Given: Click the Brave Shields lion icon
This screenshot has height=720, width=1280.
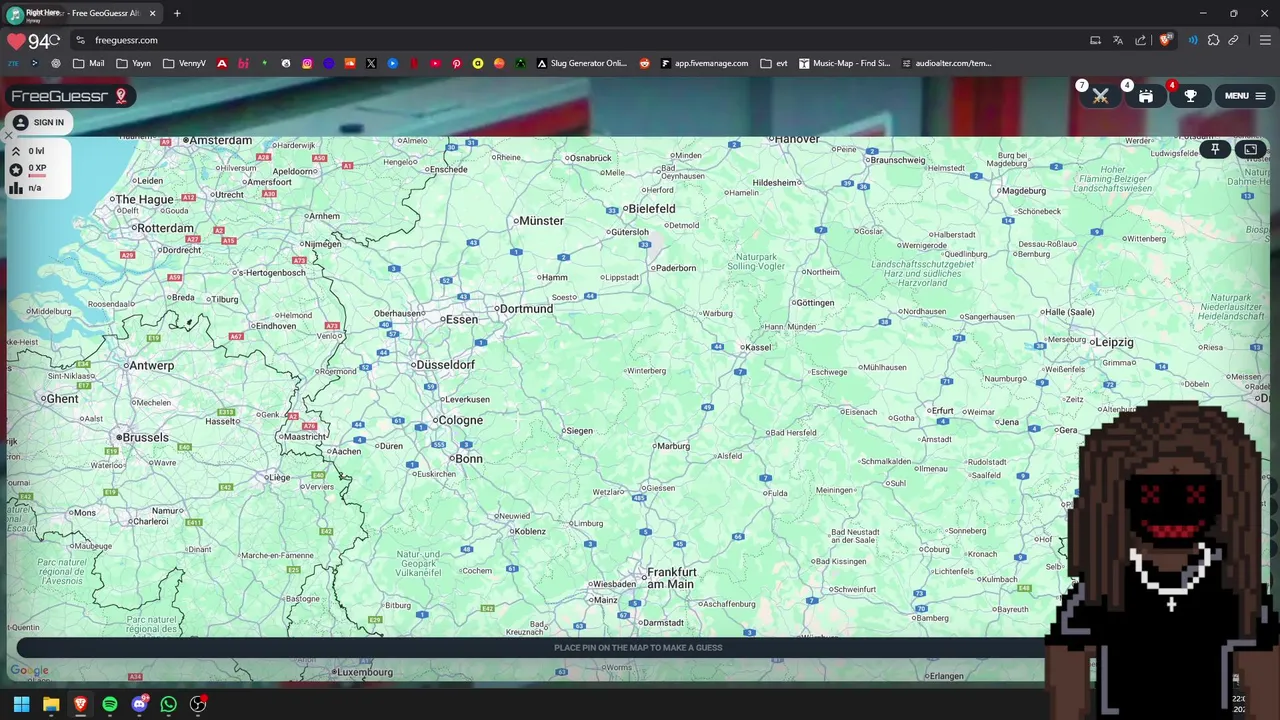Looking at the screenshot, I should coord(1165,40).
